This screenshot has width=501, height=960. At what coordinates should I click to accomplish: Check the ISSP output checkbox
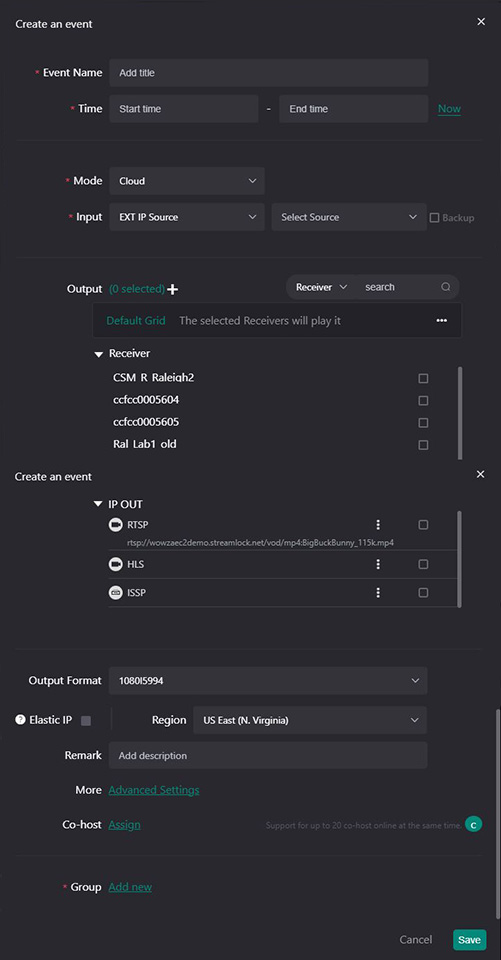coord(423,593)
